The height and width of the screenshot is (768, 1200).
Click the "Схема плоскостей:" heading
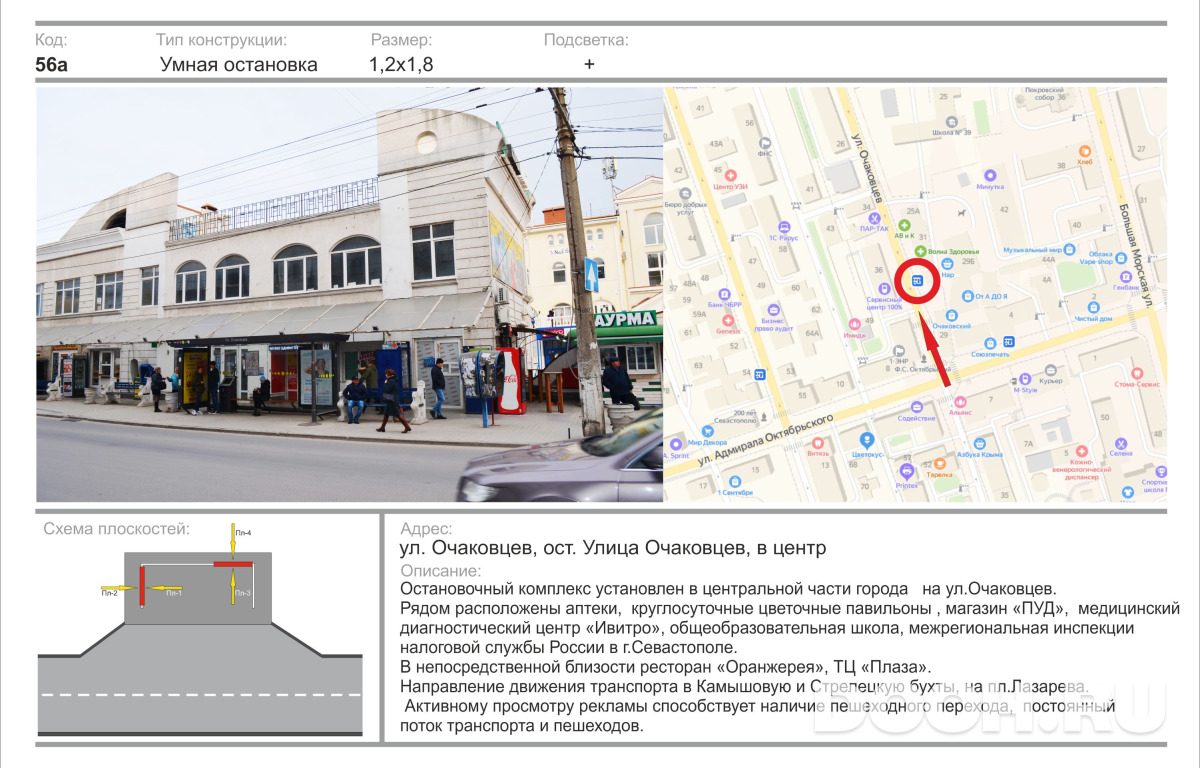(116, 529)
